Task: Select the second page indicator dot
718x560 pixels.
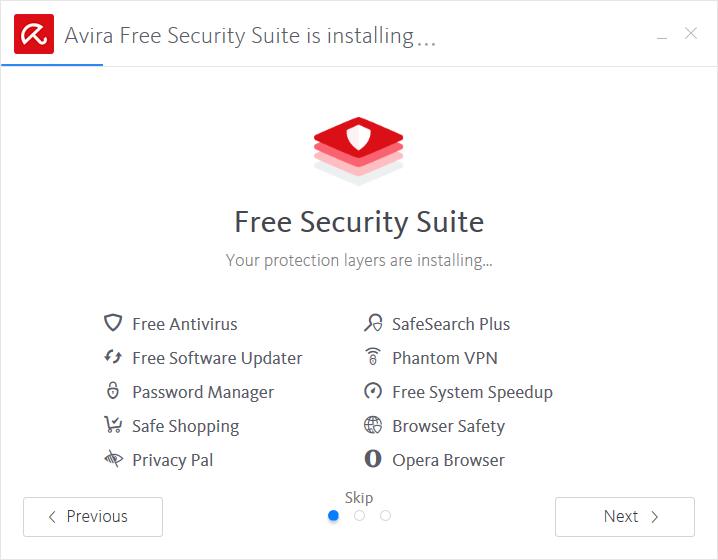Action: pyautogui.click(x=359, y=516)
